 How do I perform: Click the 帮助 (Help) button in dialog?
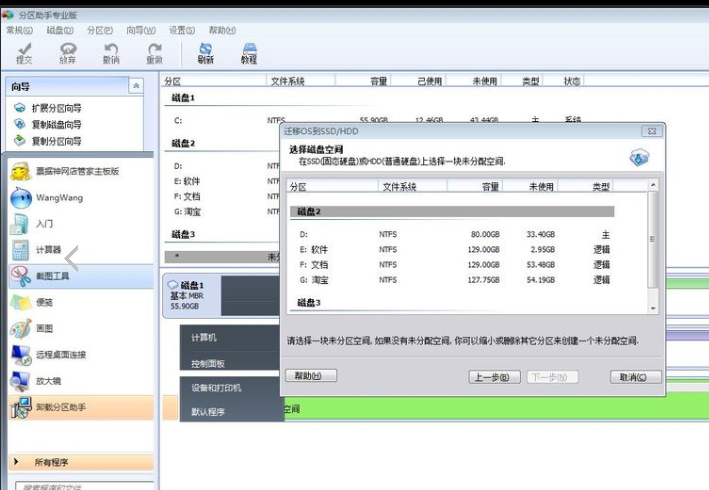[310, 376]
